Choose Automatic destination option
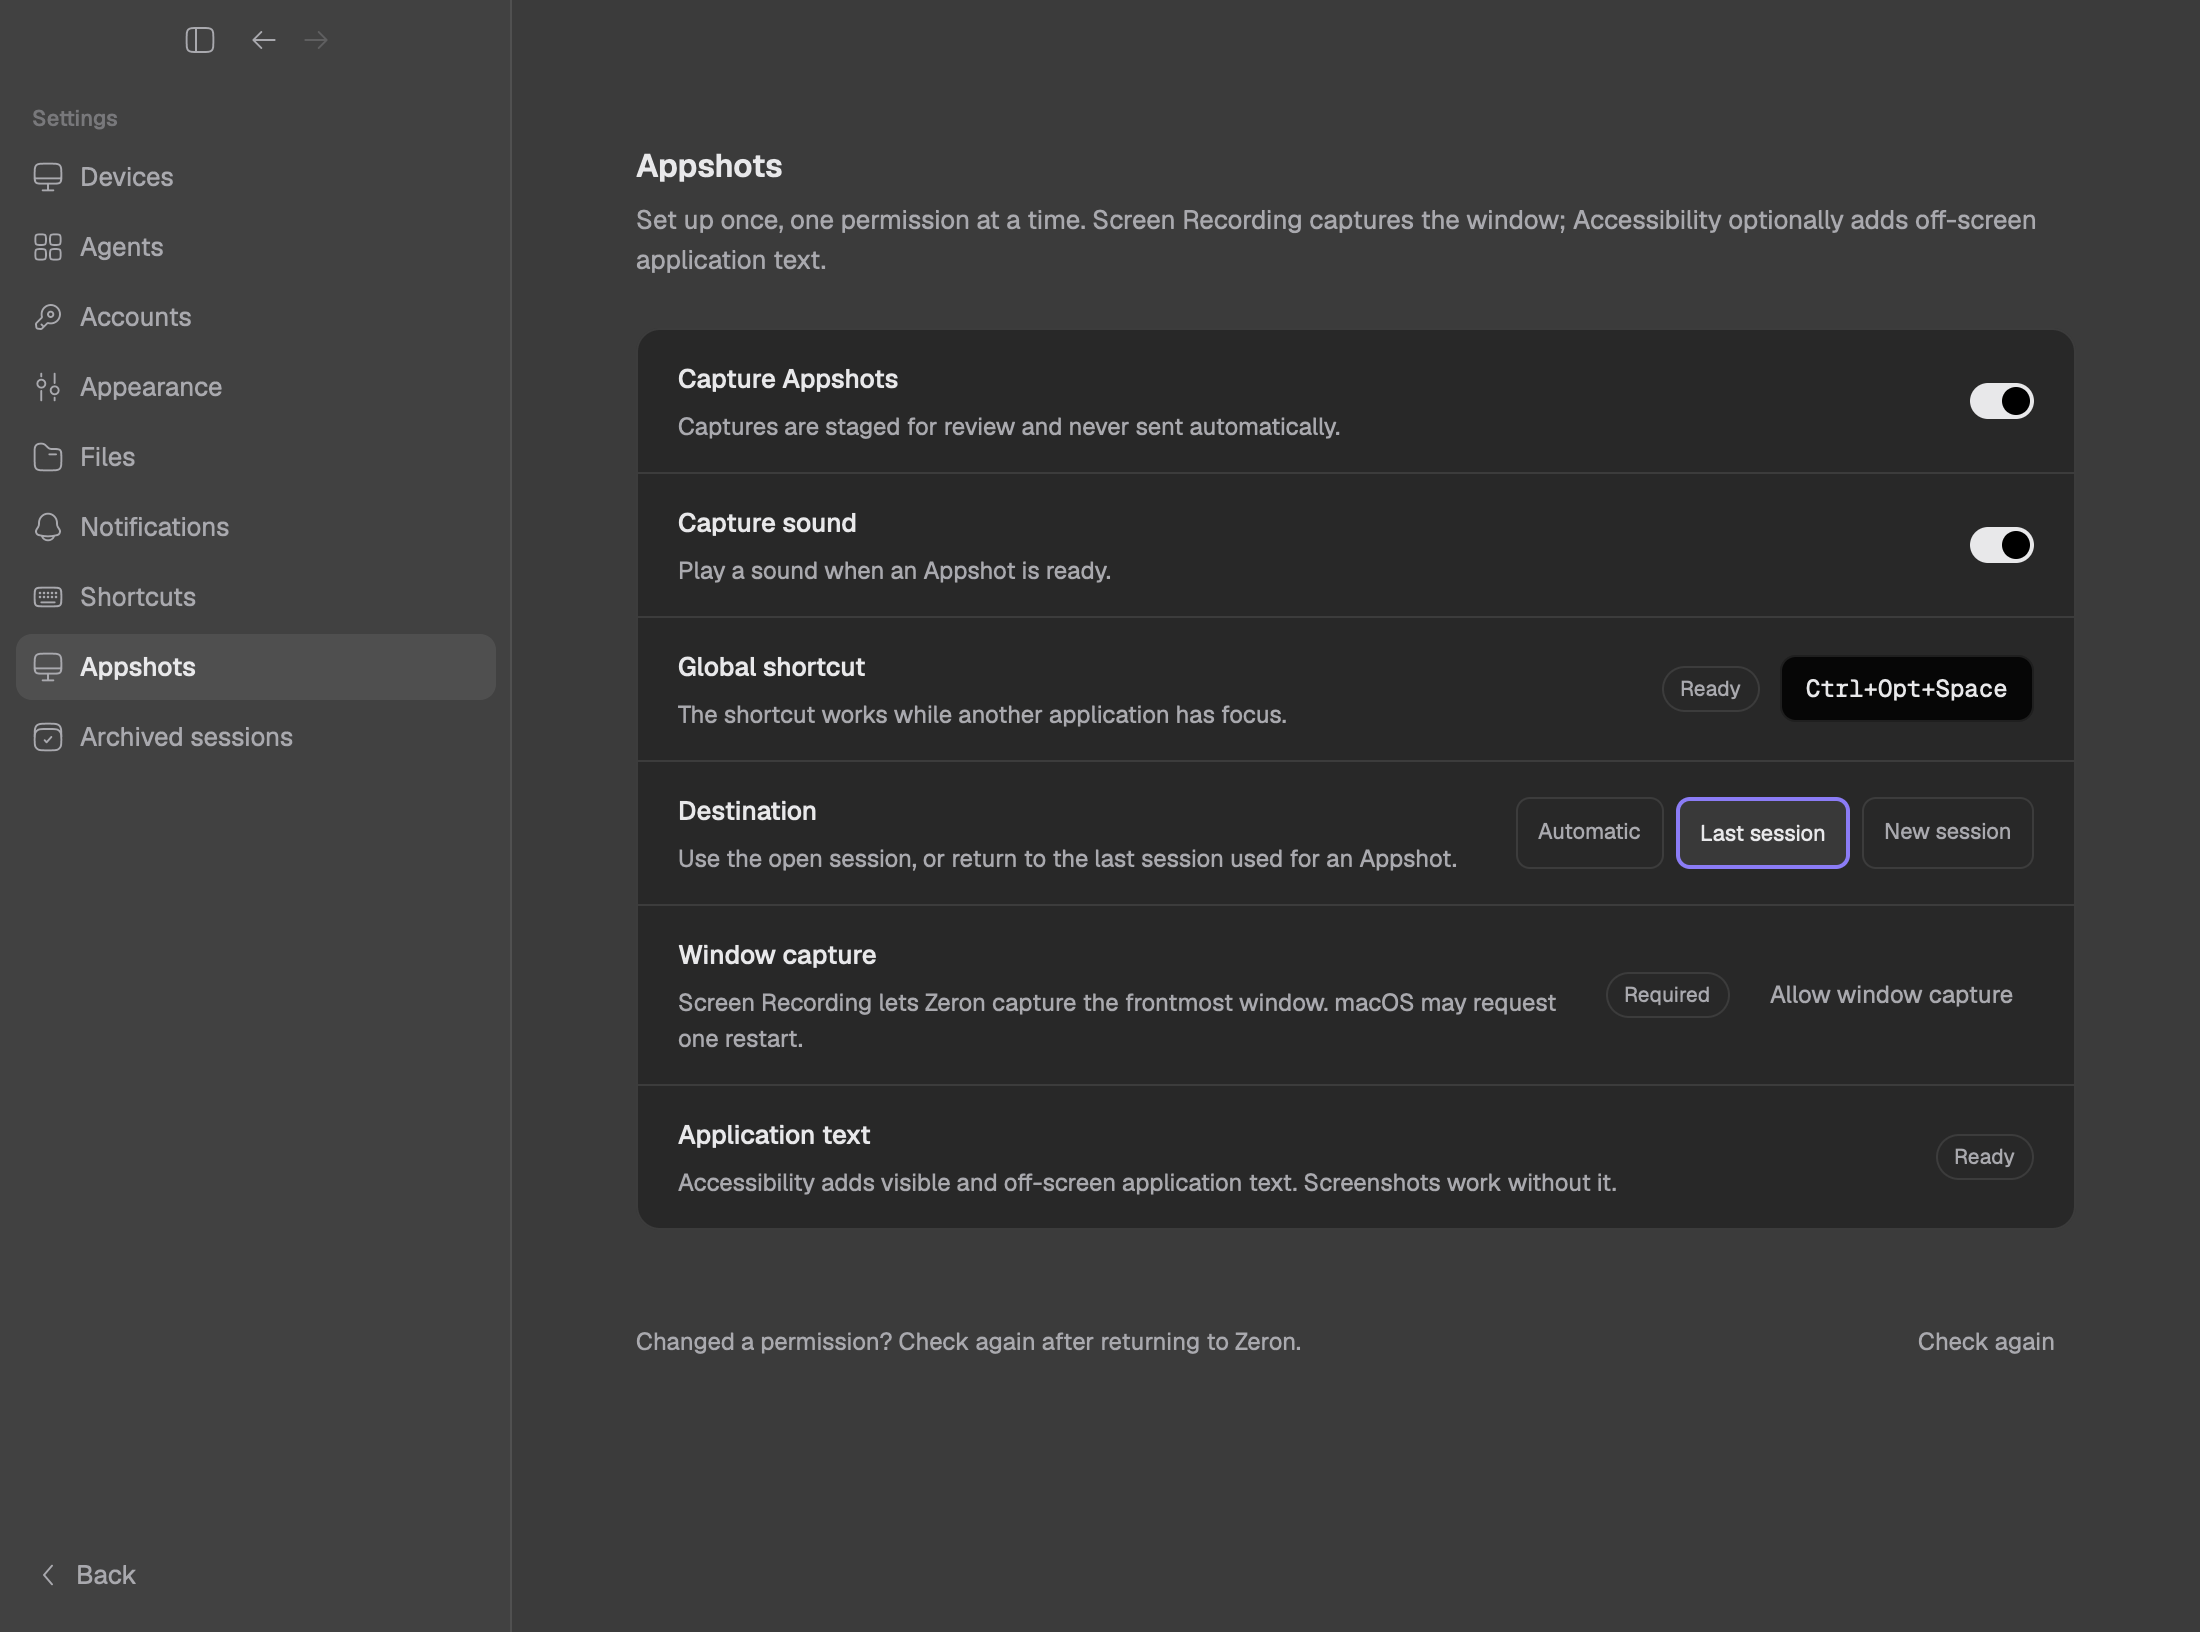This screenshot has height=1632, width=2200. click(1589, 832)
